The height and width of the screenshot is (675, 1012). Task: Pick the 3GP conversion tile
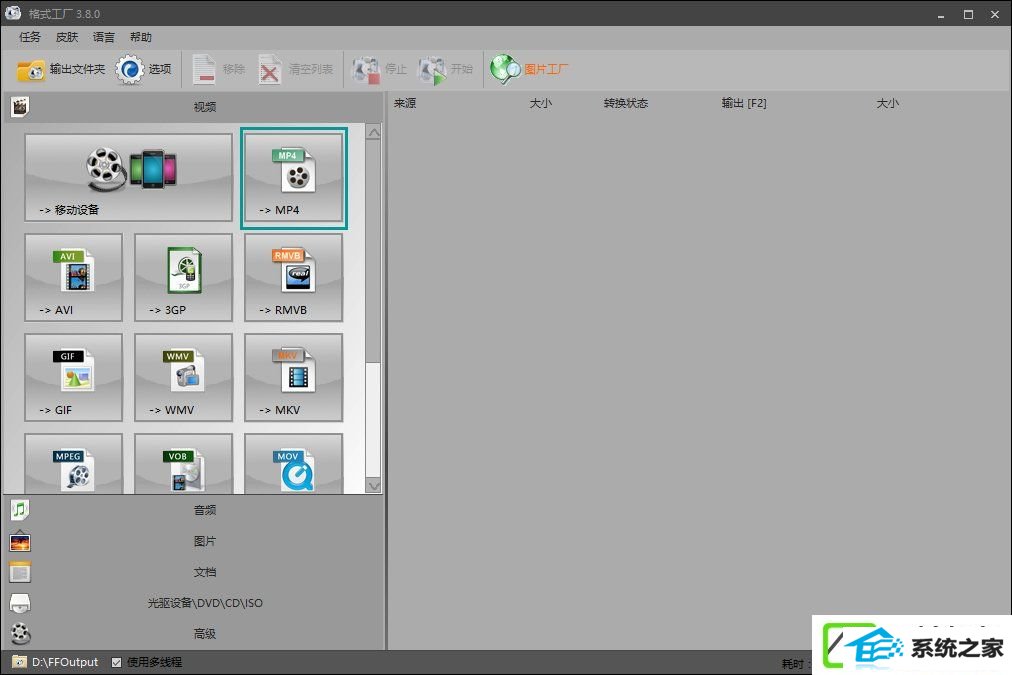(183, 277)
